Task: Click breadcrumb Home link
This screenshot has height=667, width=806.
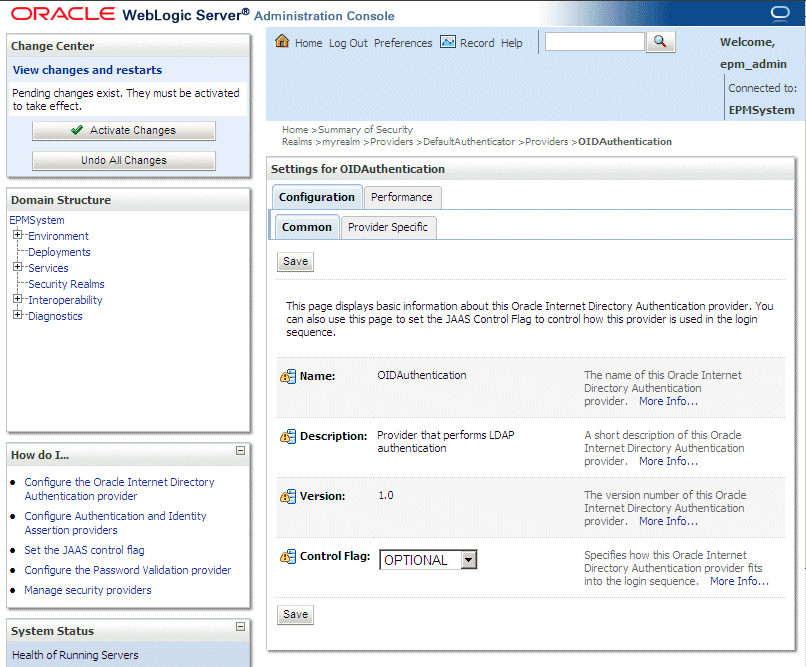Action: tap(295, 129)
